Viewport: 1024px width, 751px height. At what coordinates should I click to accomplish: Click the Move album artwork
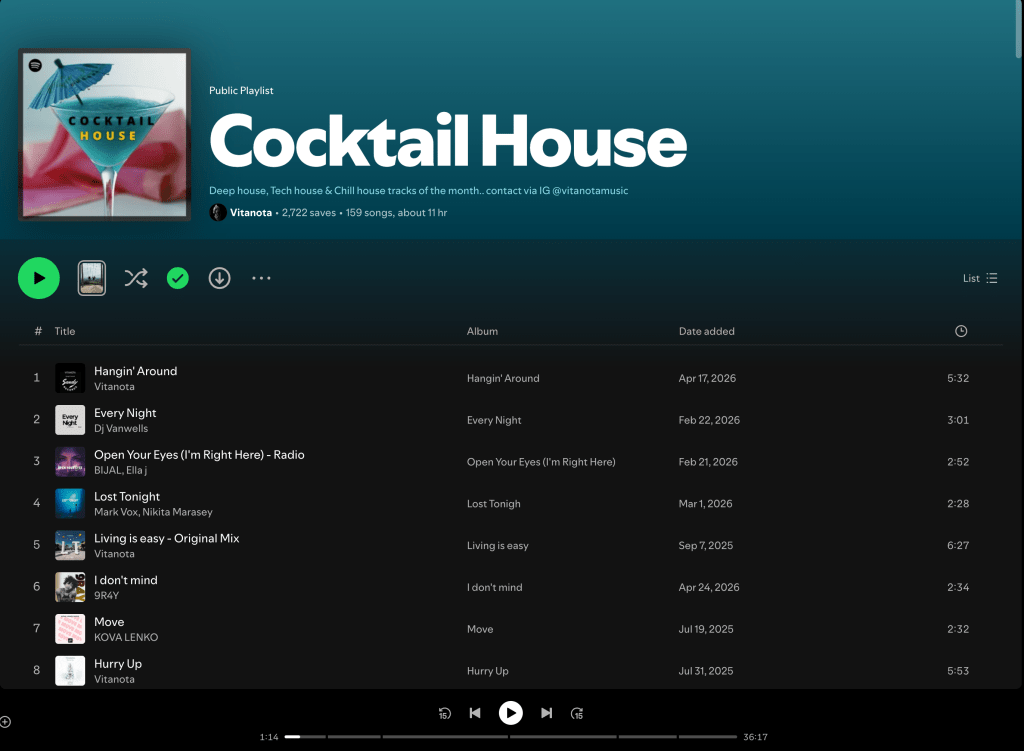pyautogui.click(x=70, y=629)
